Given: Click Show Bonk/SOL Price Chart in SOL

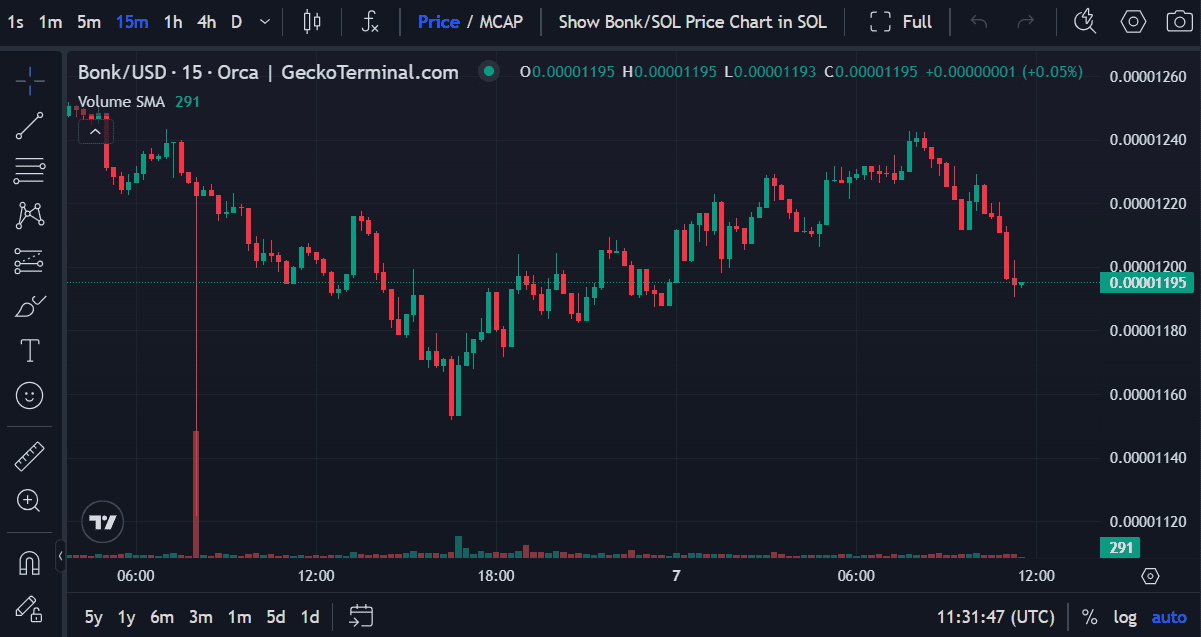Looking at the screenshot, I should click(692, 21).
